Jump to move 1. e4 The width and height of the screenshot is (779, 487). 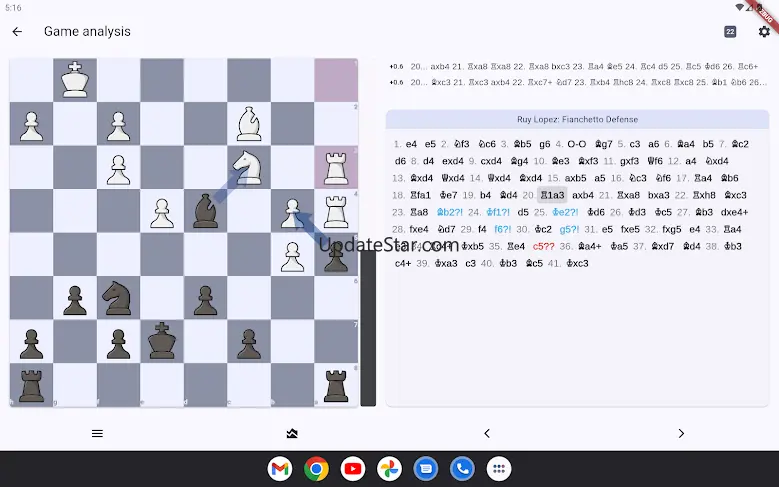click(411, 144)
